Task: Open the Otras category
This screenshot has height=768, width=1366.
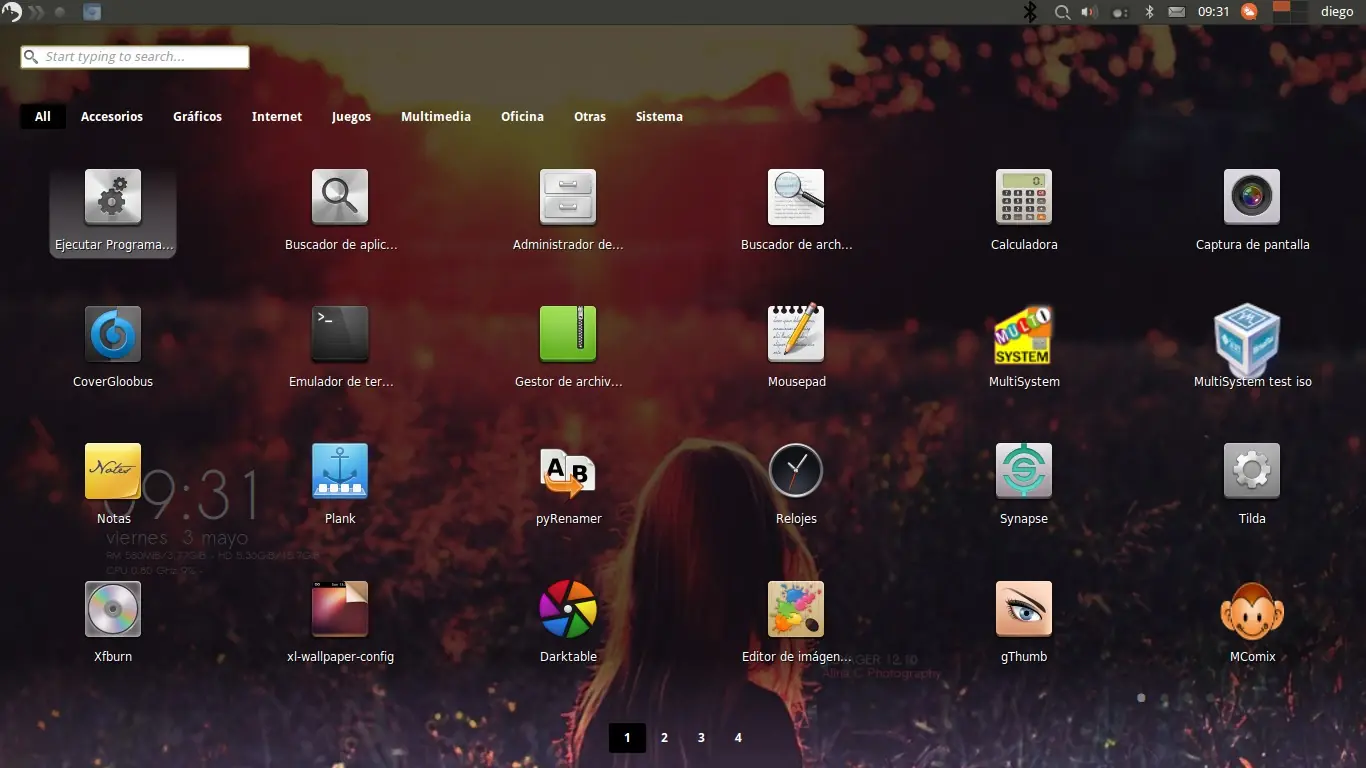Action: point(590,117)
